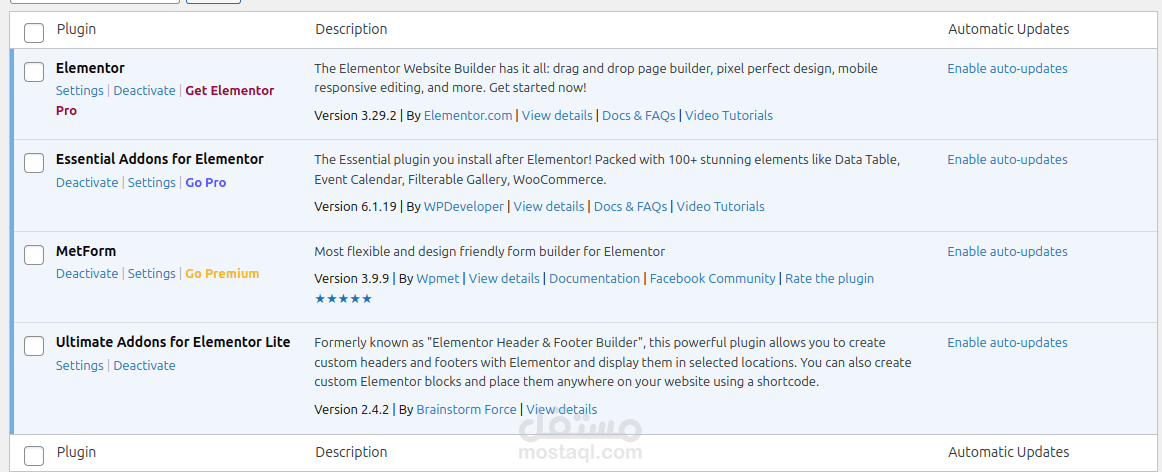Screen dimensions: 1162x472
Task: Click the bottom Automatic Updates footer label
Action: click(x=1009, y=452)
